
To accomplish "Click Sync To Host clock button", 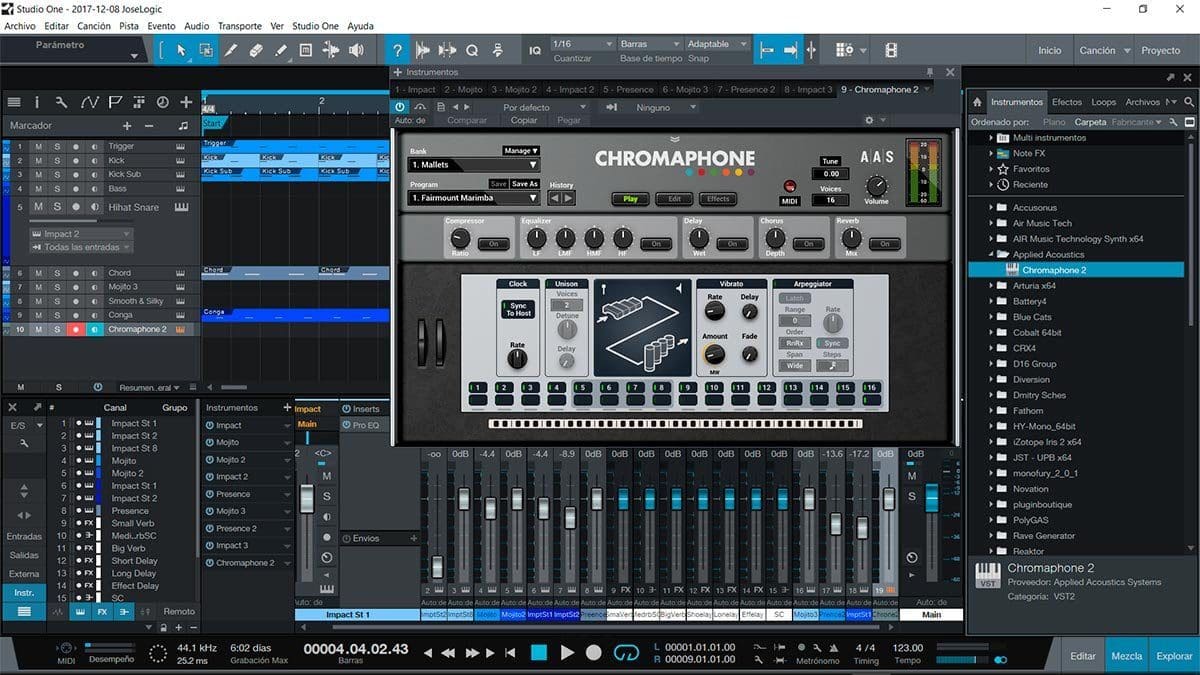I will coord(518,309).
